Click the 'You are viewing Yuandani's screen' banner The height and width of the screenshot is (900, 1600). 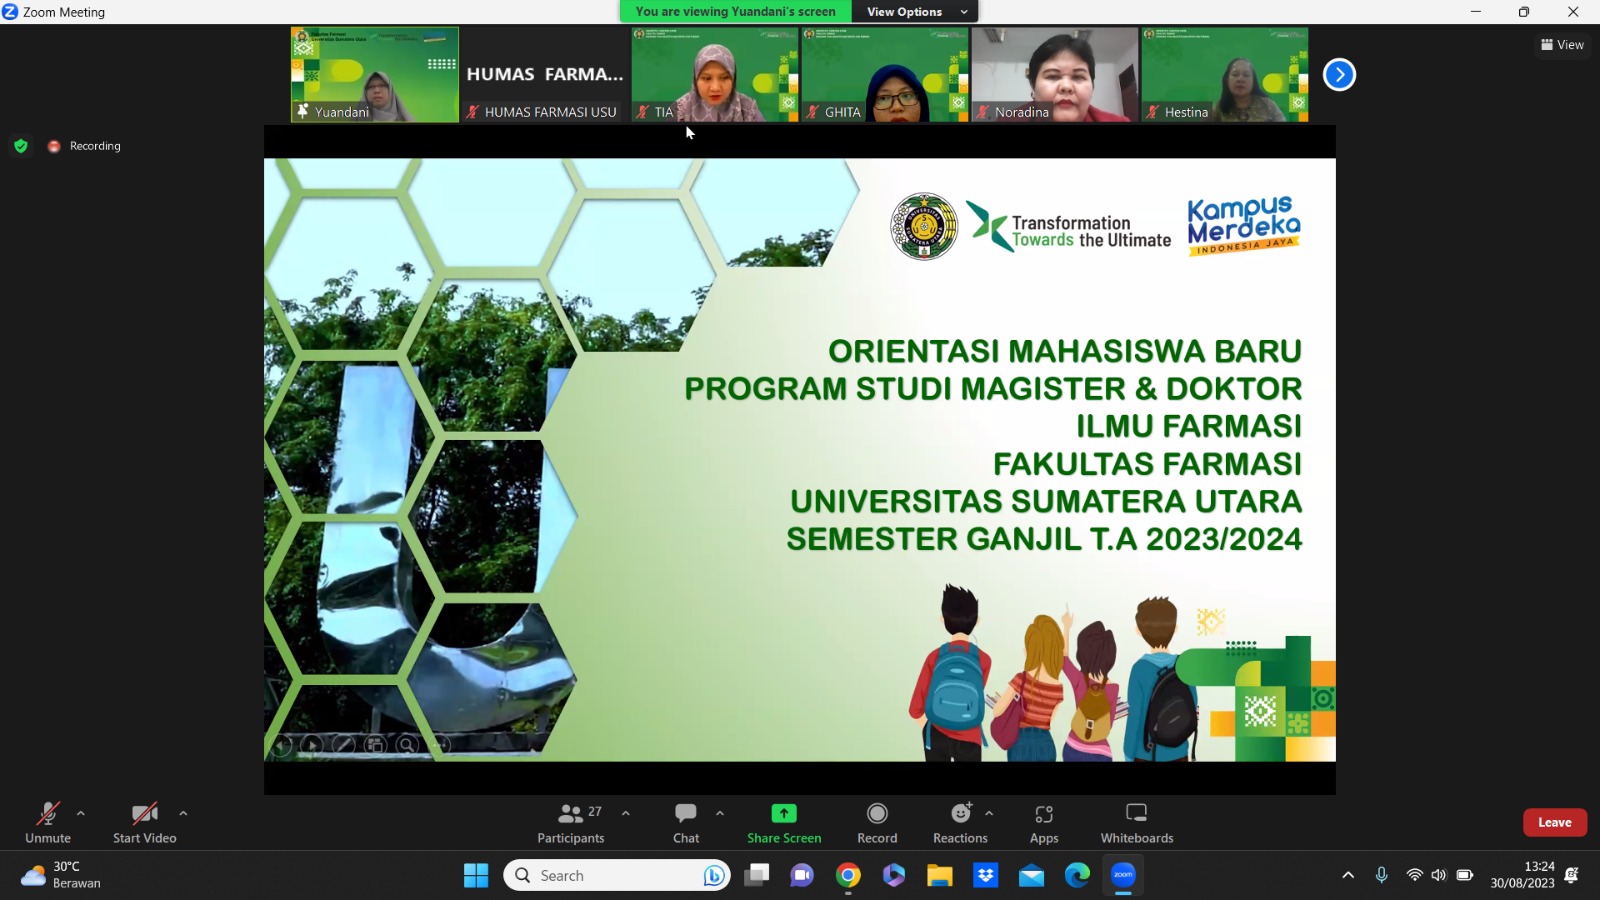(736, 12)
